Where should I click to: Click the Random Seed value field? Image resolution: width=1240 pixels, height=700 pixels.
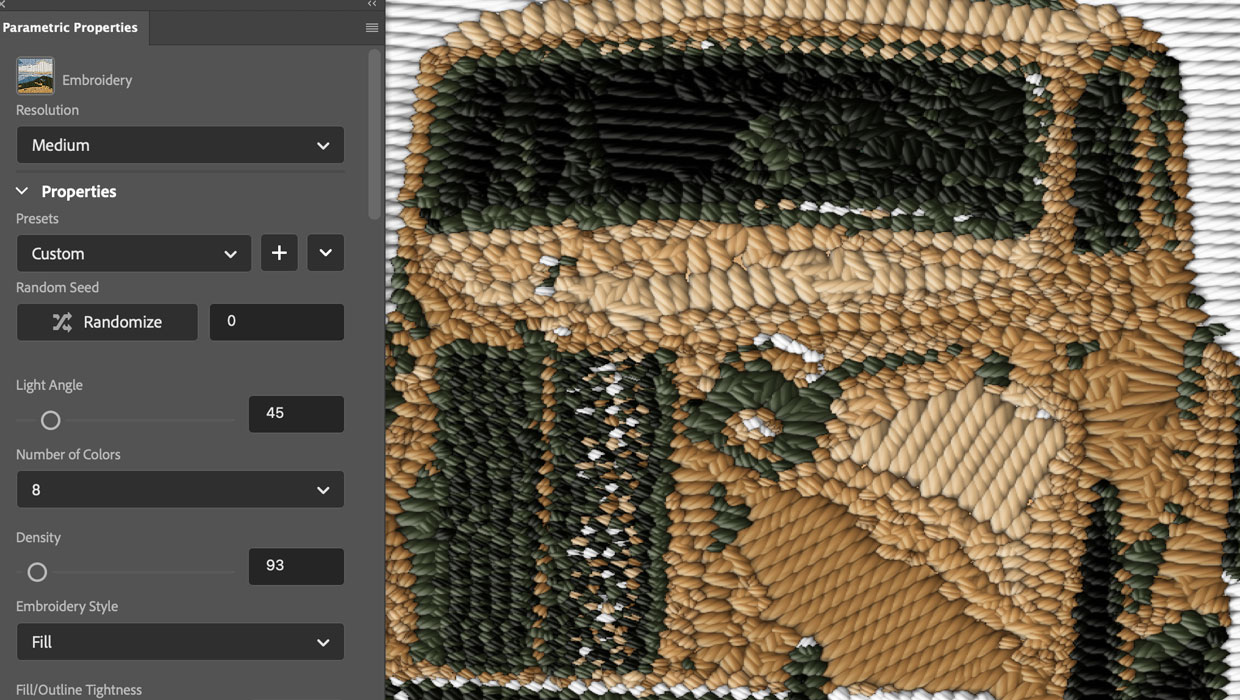pyautogui.click(x=277, y=321)
